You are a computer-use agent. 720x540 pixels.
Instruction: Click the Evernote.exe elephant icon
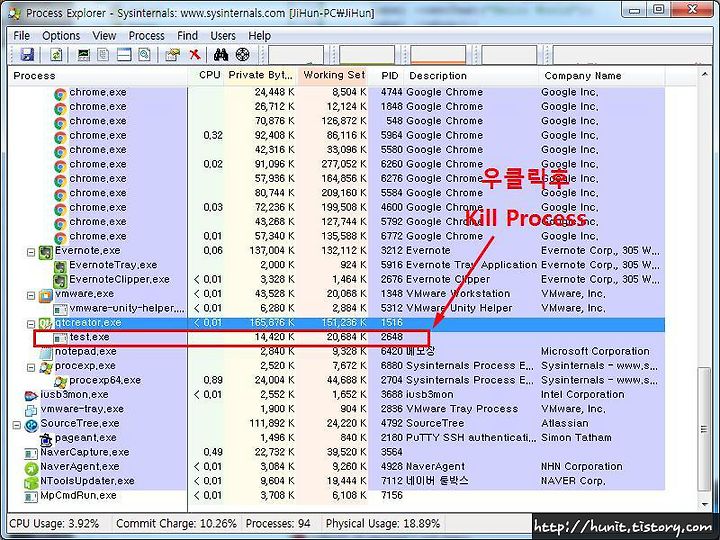45,252
